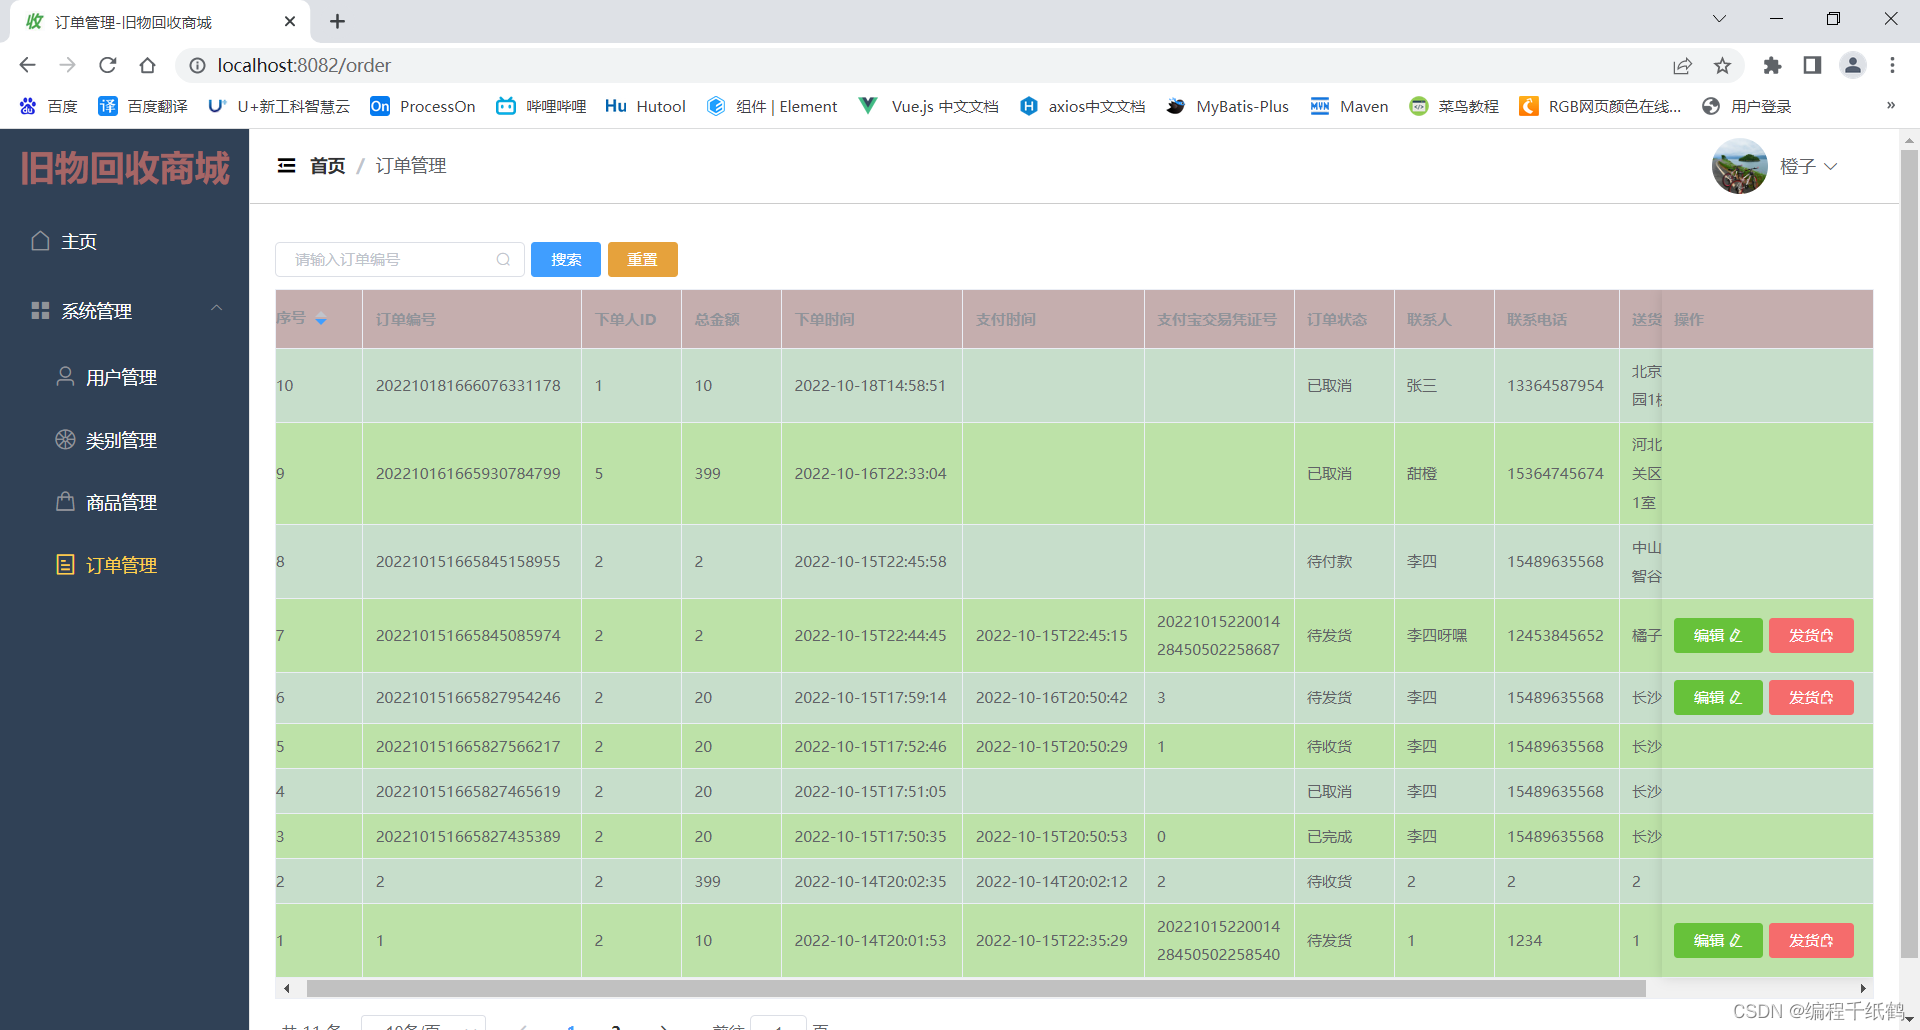Click 编辑 button for order row 1

tap(1717, 940)
